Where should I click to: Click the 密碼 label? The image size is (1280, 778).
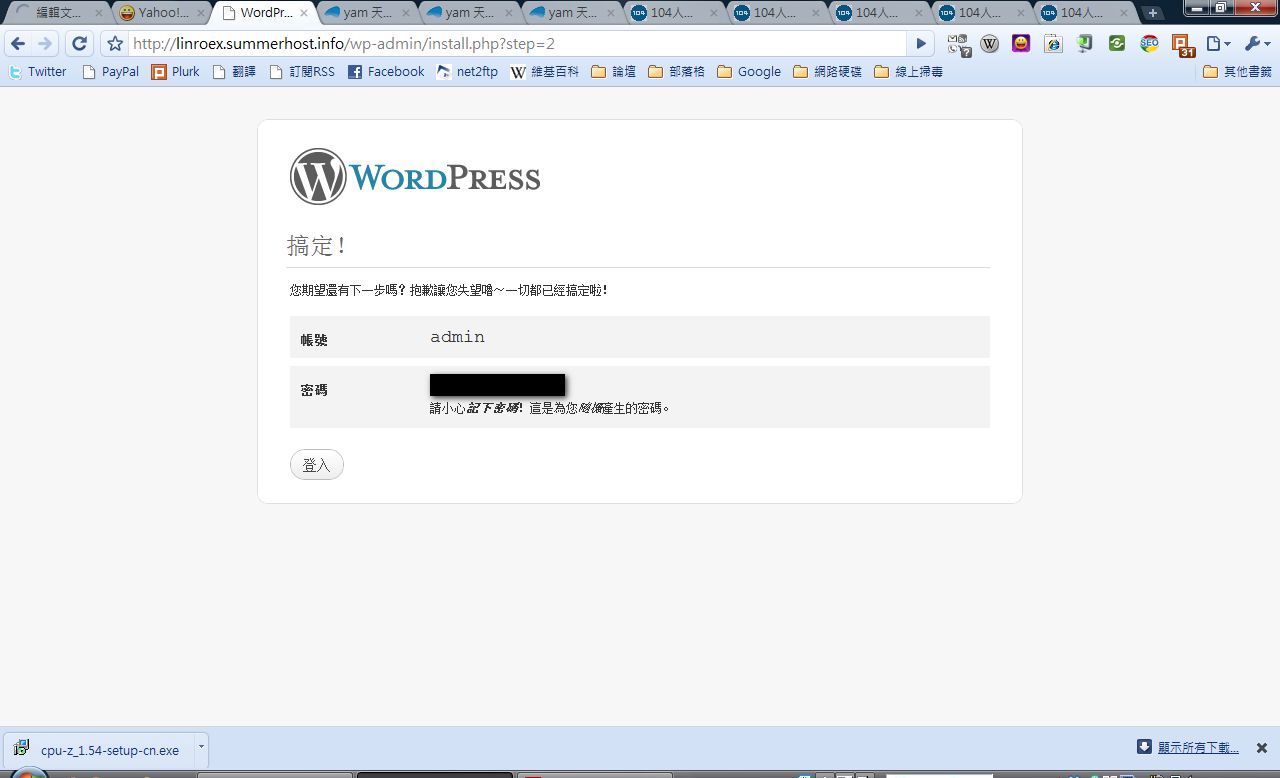314,390
